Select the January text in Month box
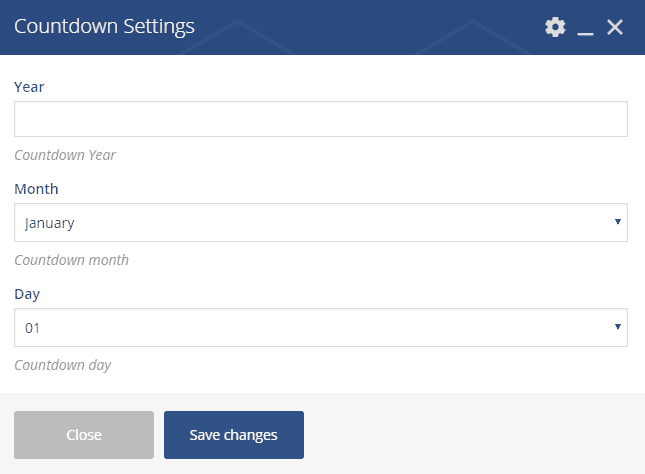645x474 pixels. tap(50, 223)
